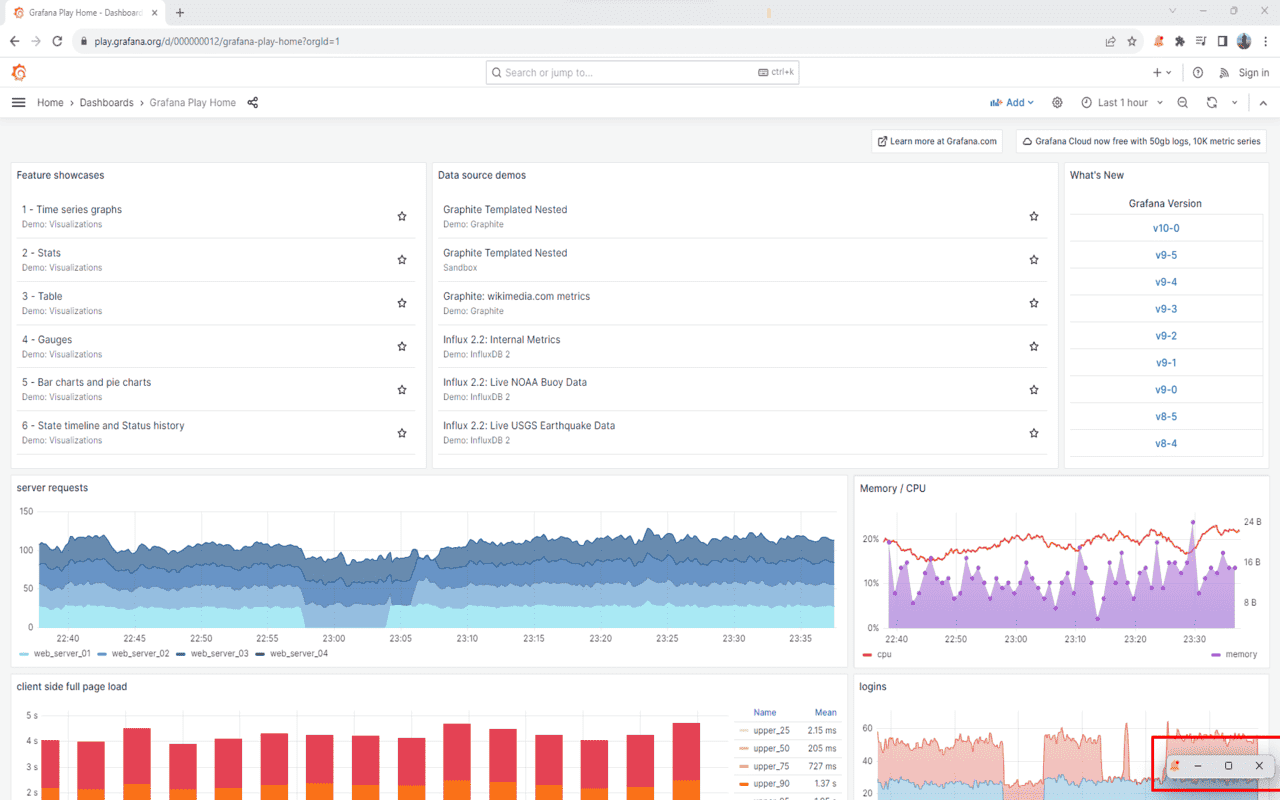Open the help question mark menu
This screenshot has width=1280, height=800.
[1198, 72]
